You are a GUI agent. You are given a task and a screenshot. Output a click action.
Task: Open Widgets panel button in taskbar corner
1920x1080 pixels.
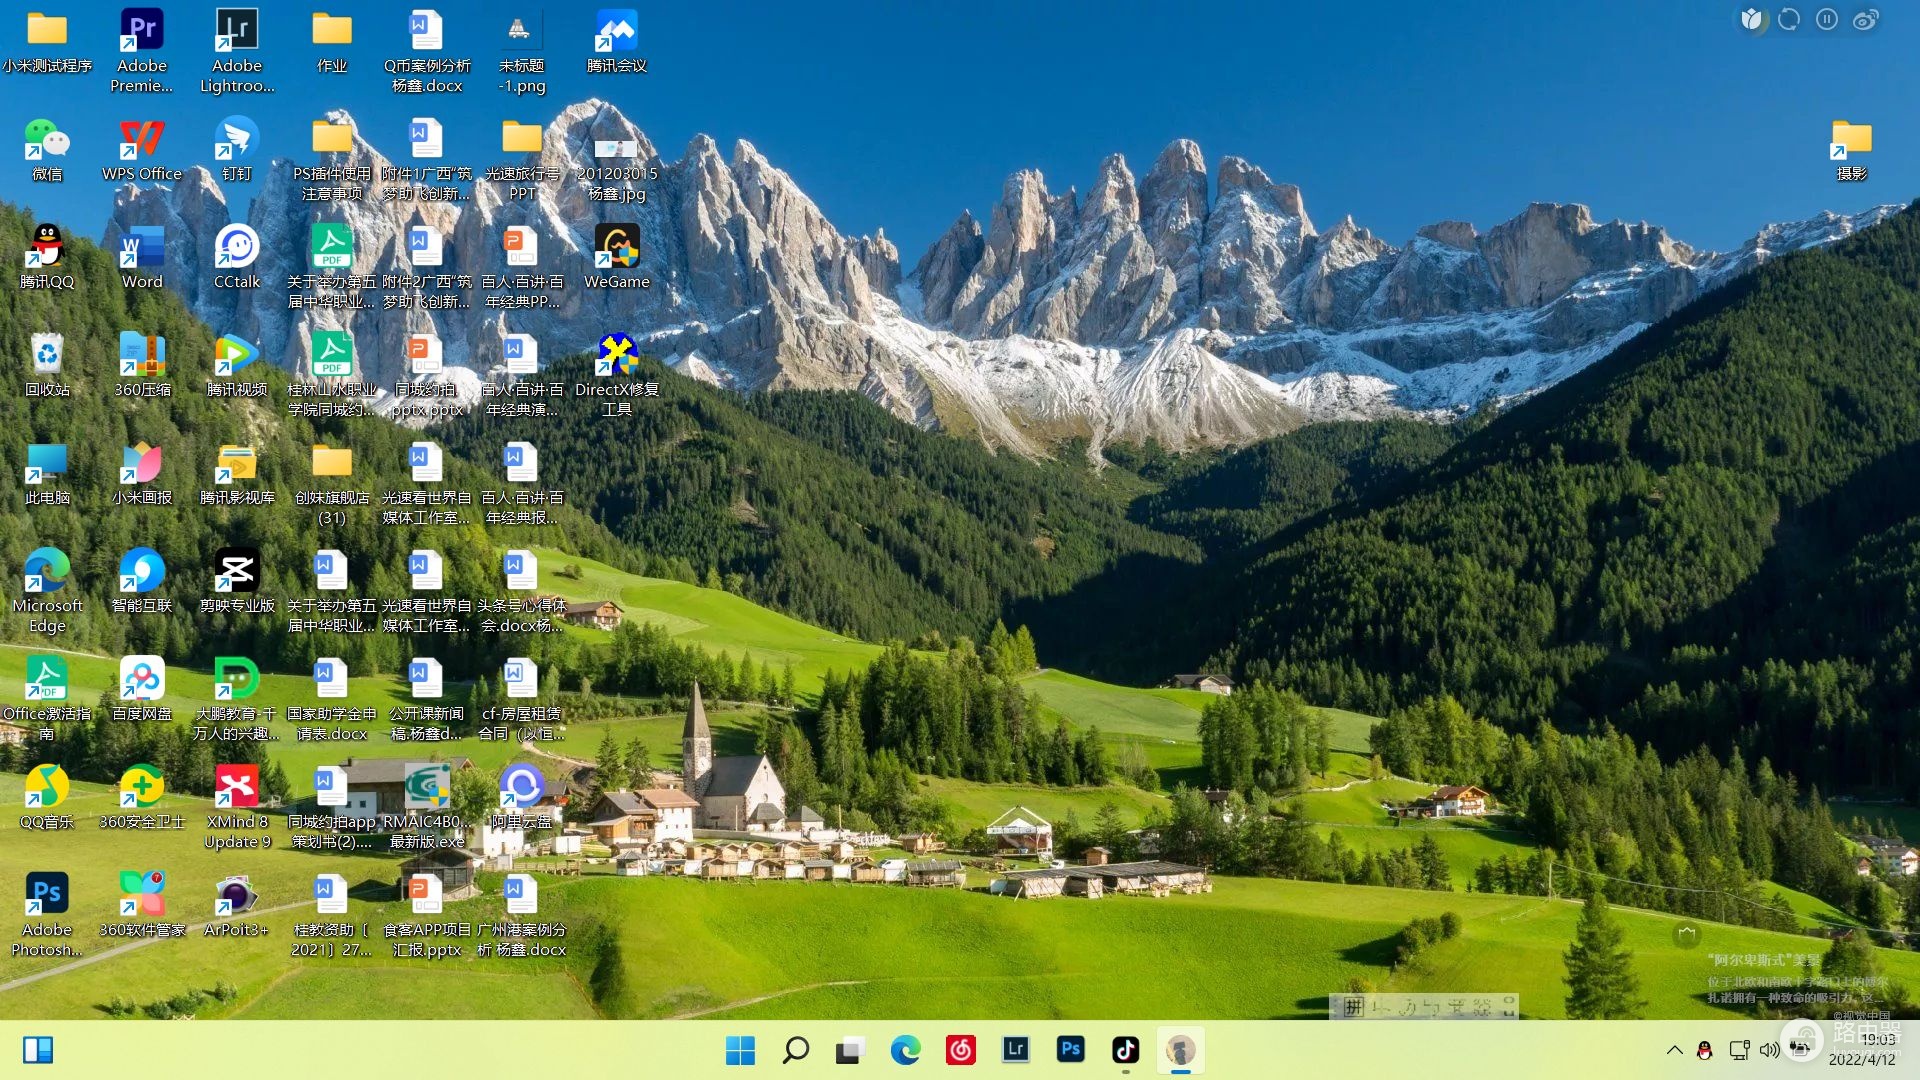point(38,1050)
